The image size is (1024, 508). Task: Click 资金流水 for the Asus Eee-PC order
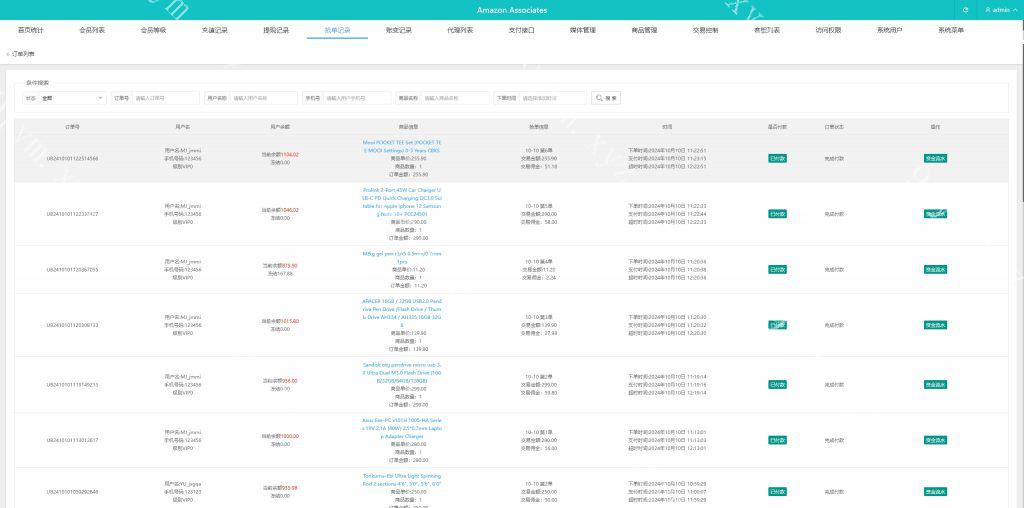[x=935, y=440]
